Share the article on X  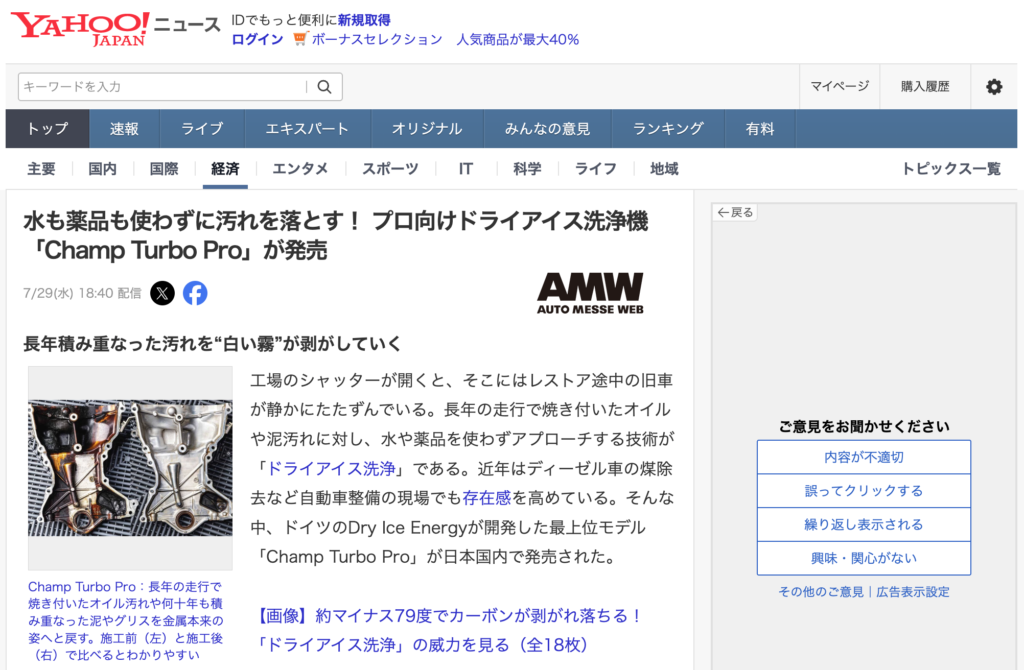[x=163, y=293]
